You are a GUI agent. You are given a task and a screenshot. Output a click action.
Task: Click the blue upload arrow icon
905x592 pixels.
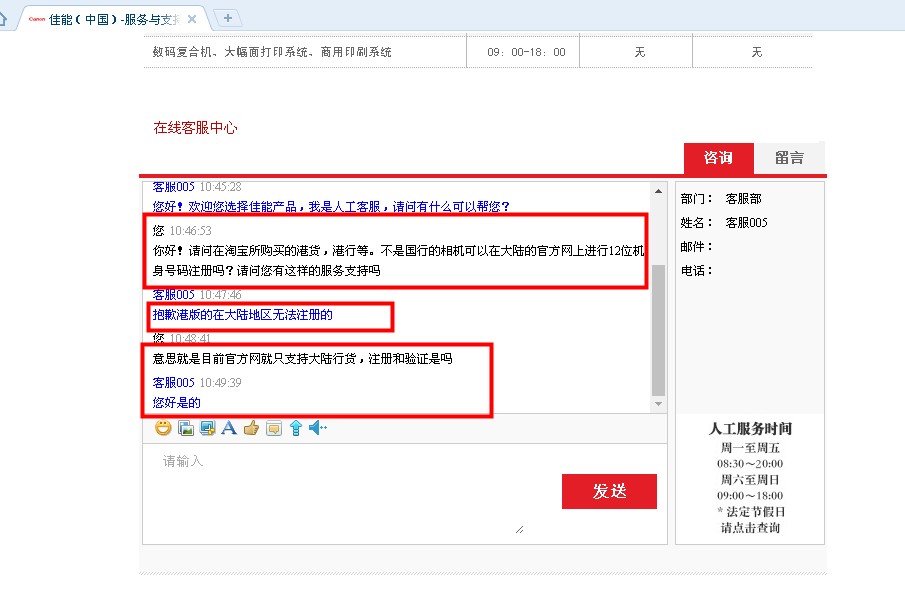pyautogui.click(x=296, y=428)
